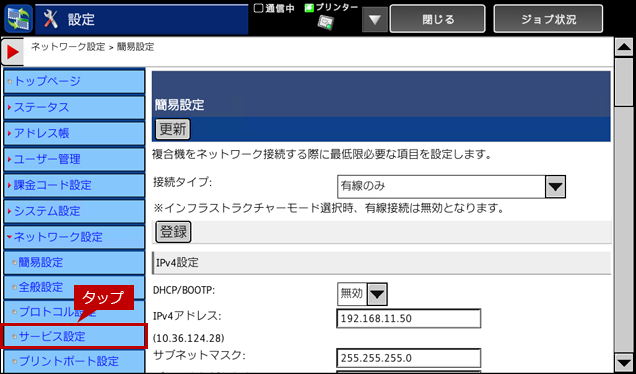Click the red play arrow icon
This screenshot has height=374, width=636.
tap(13, 52)
